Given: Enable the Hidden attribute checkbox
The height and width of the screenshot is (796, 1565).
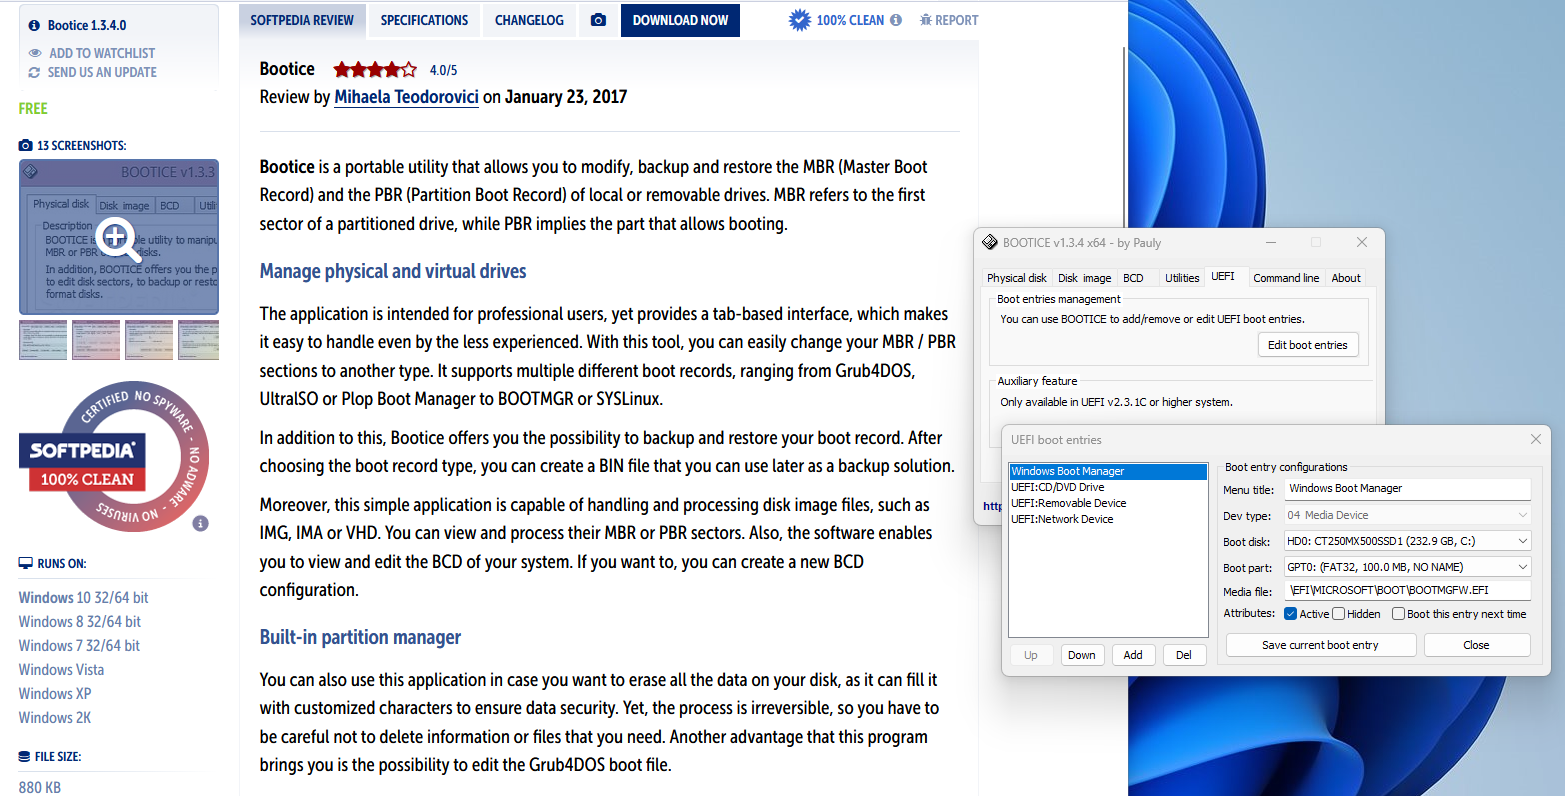Looking at the screenshot, I should tap(1339, 614).
